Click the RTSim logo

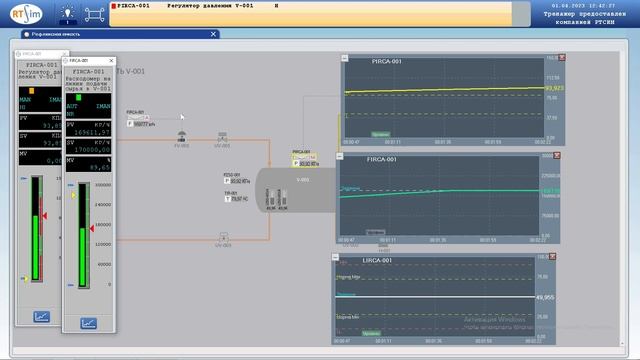[x=27, y=14]
